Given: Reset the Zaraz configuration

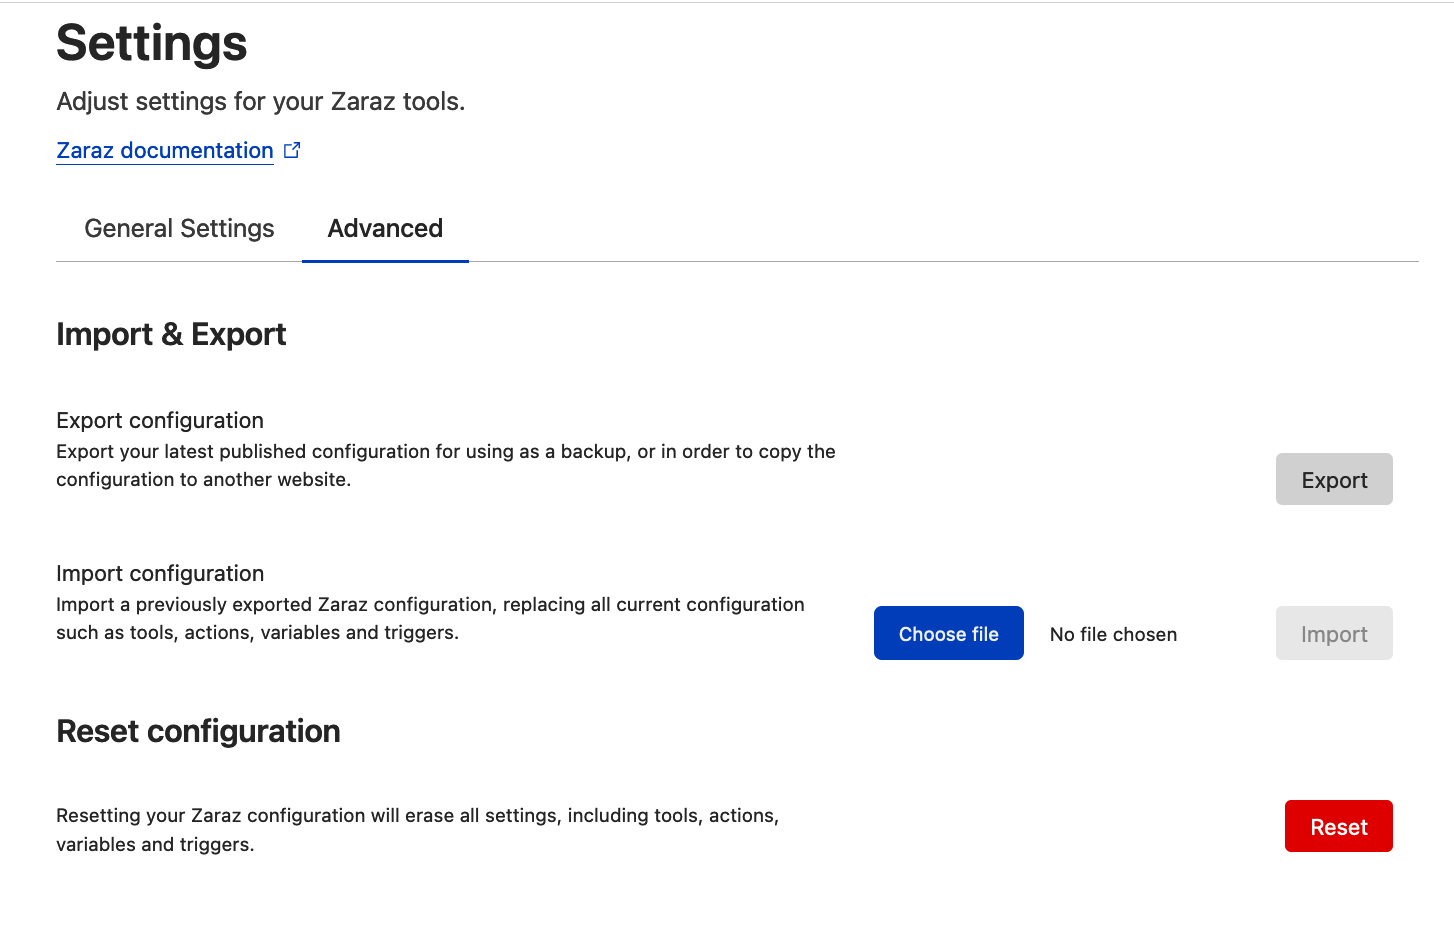Looking at the screenshot, I should [x=1338, y=826].
